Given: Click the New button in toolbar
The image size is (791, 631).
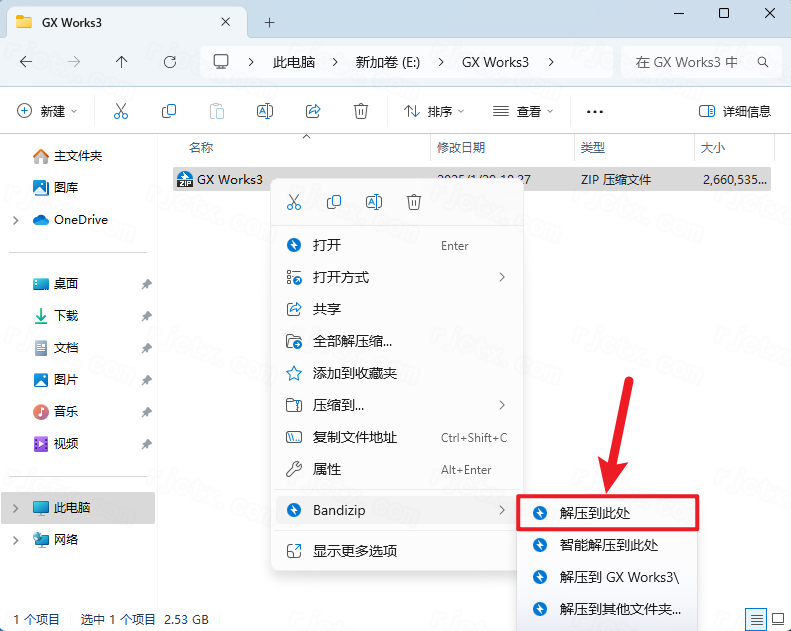Looking at the screenshot, I should (x=48, y=111).
